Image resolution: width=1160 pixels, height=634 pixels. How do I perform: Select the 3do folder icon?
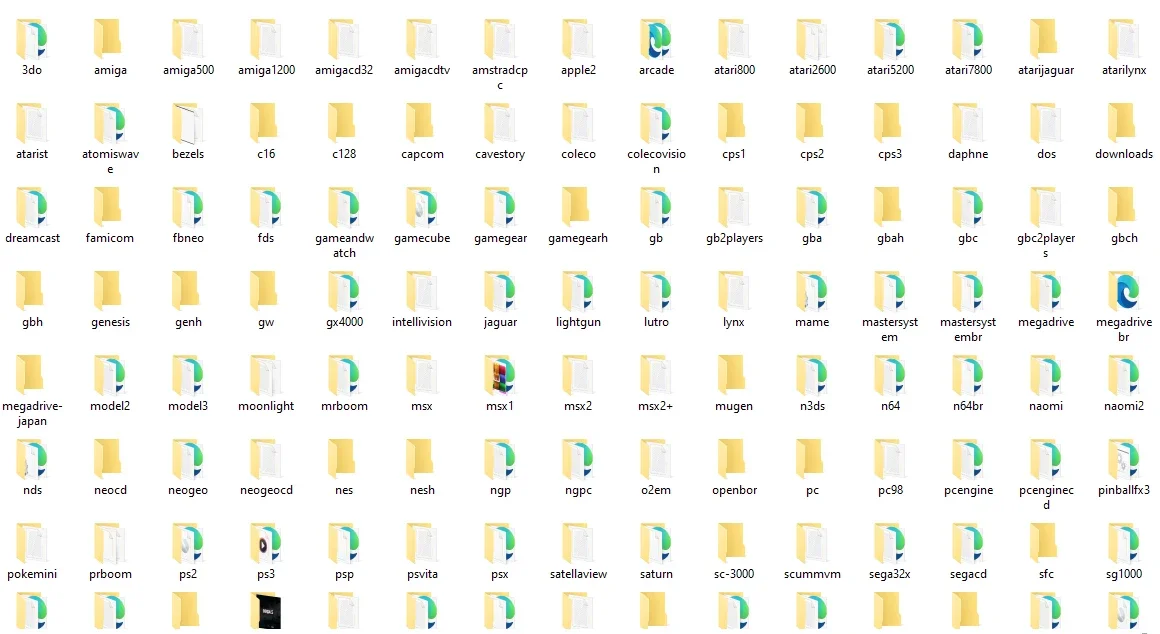32,39
